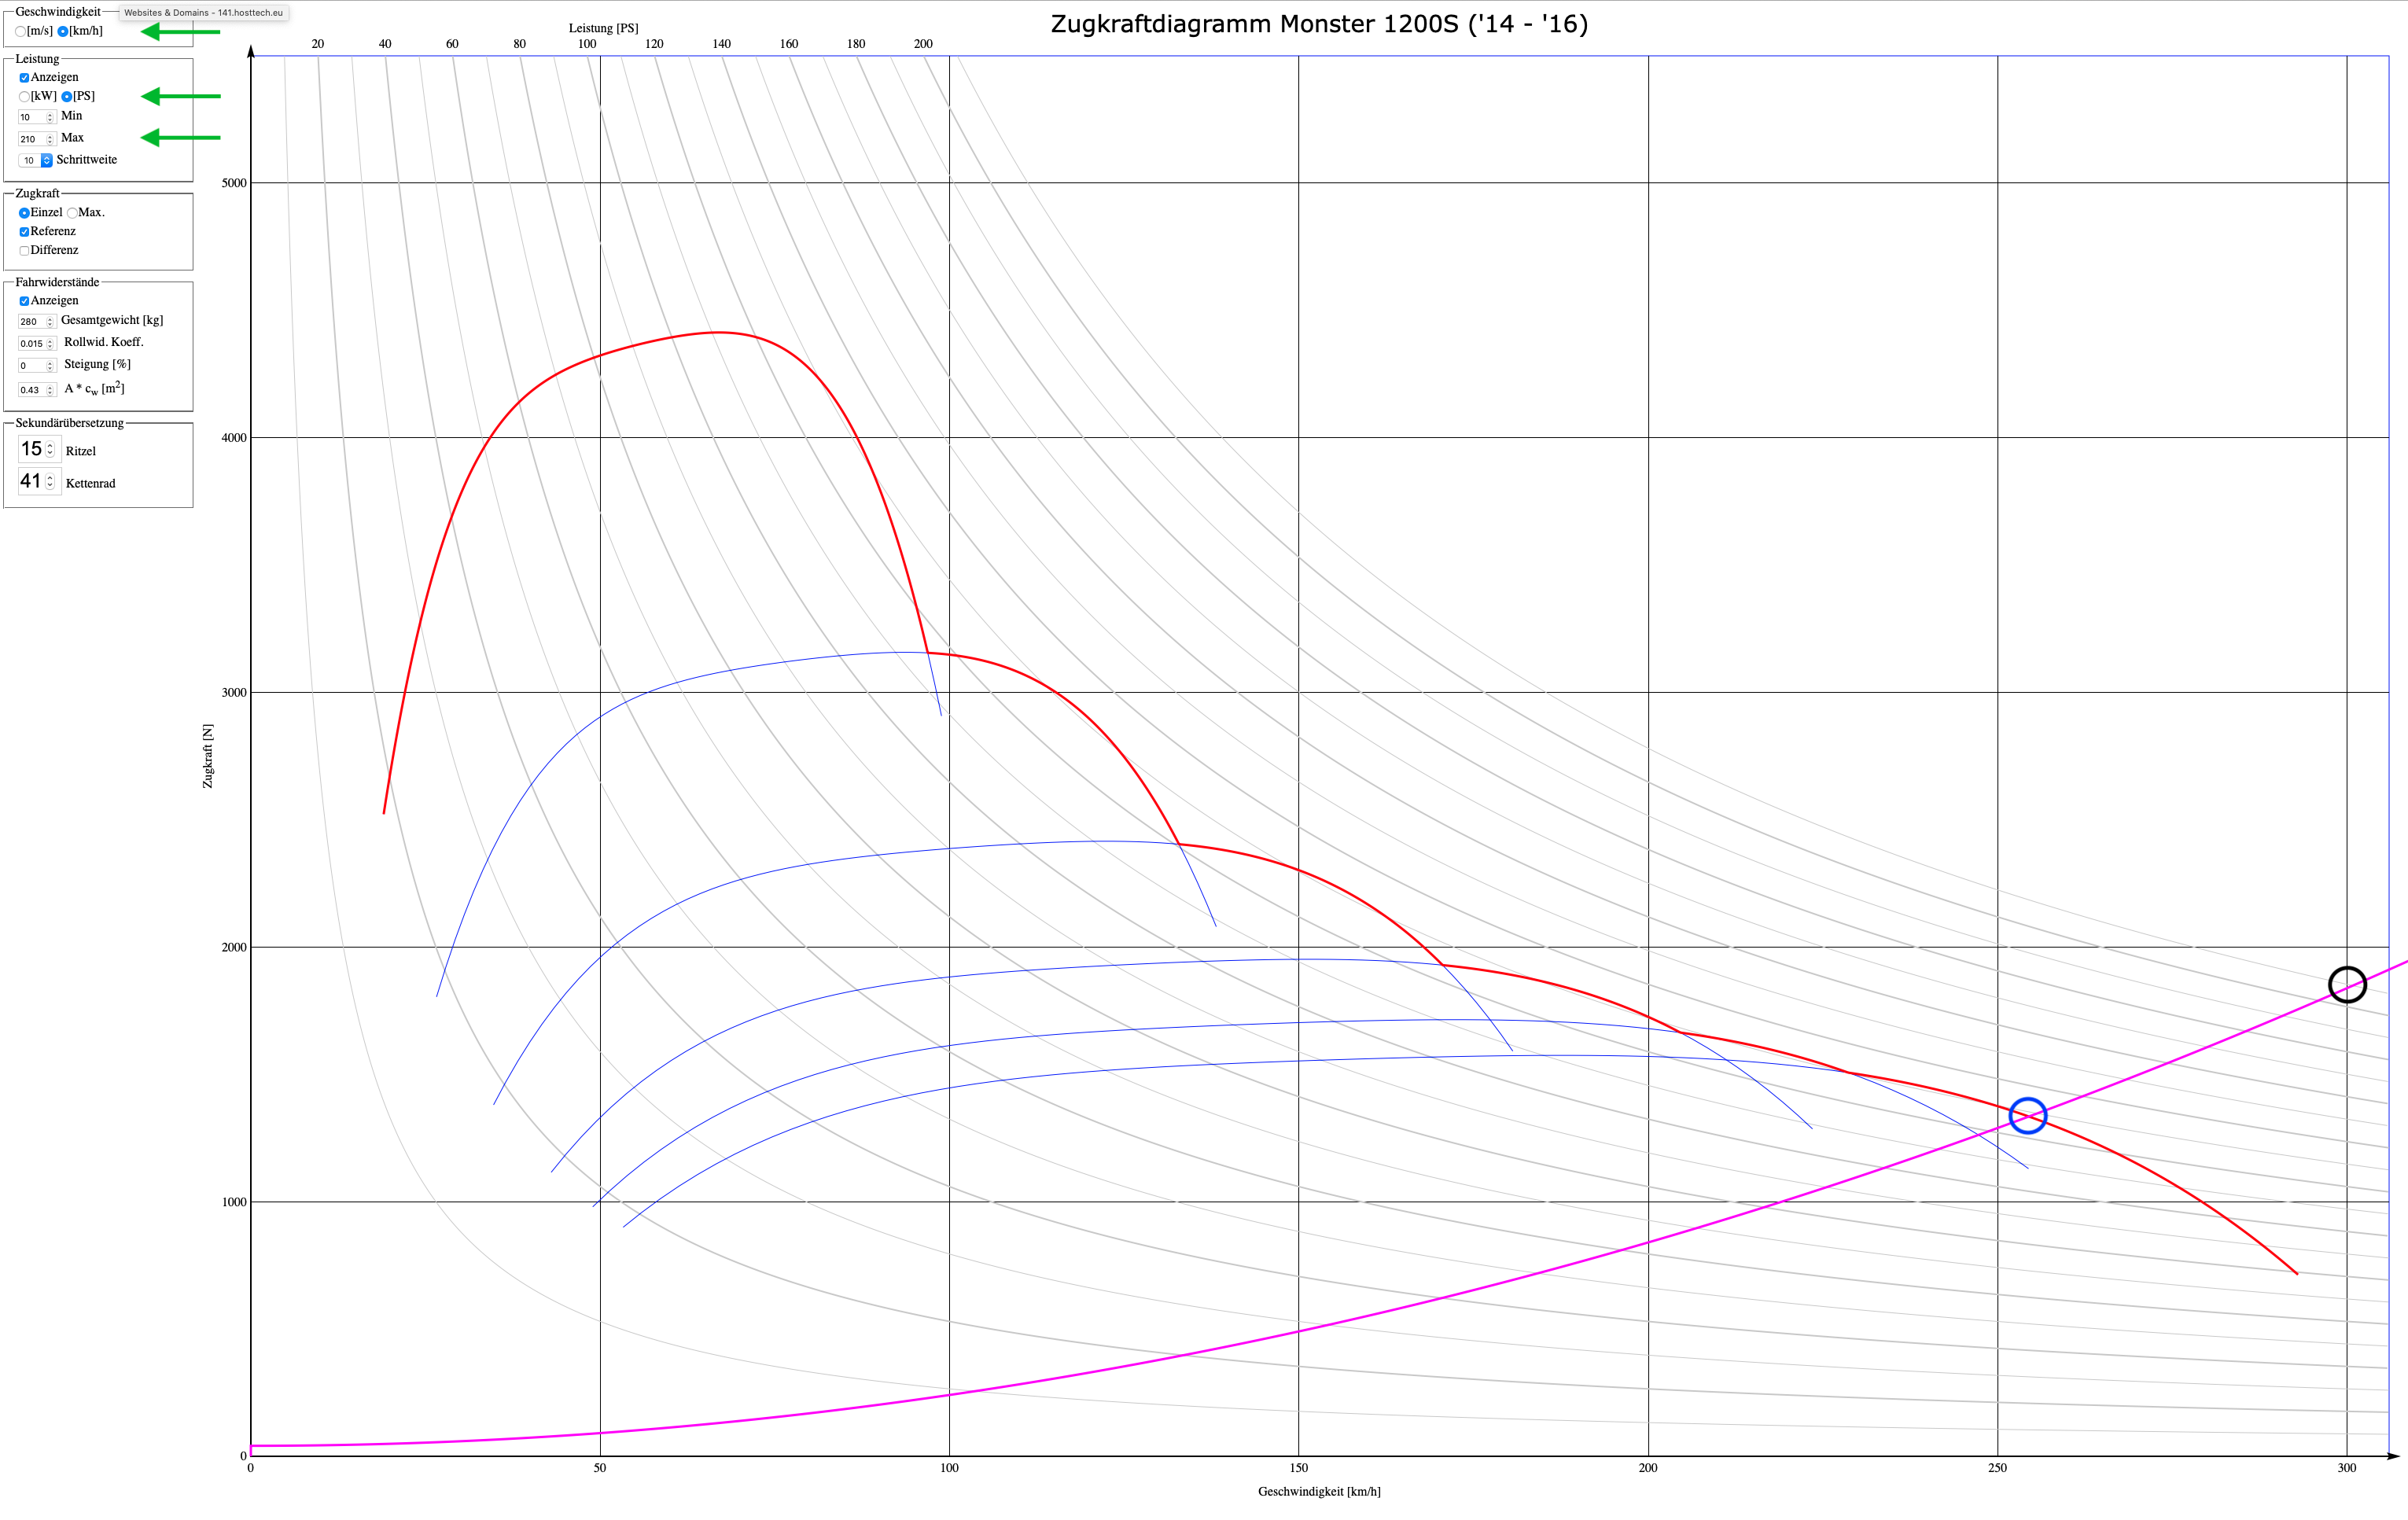Select the [m/s] speed unit
This screenshot has height=1520, width=2408.
(21, 32)
